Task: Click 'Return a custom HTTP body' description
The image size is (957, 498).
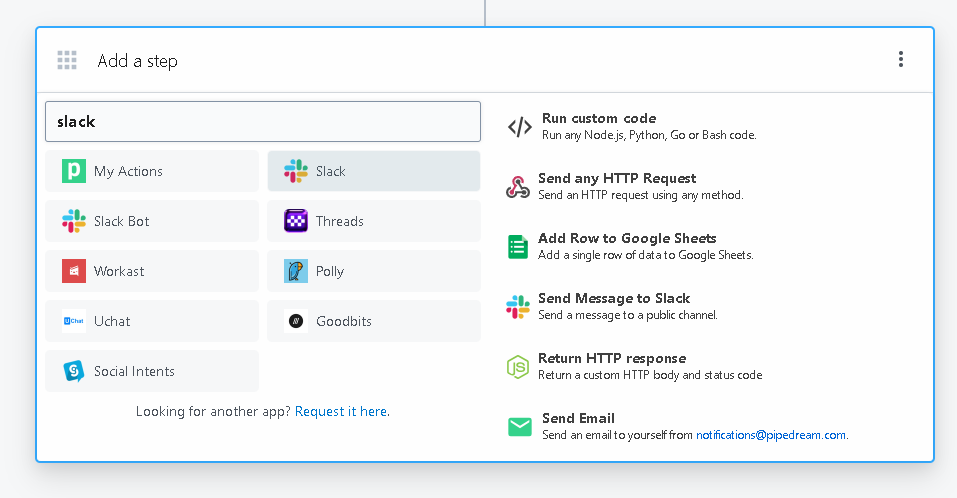Action: 650,375
